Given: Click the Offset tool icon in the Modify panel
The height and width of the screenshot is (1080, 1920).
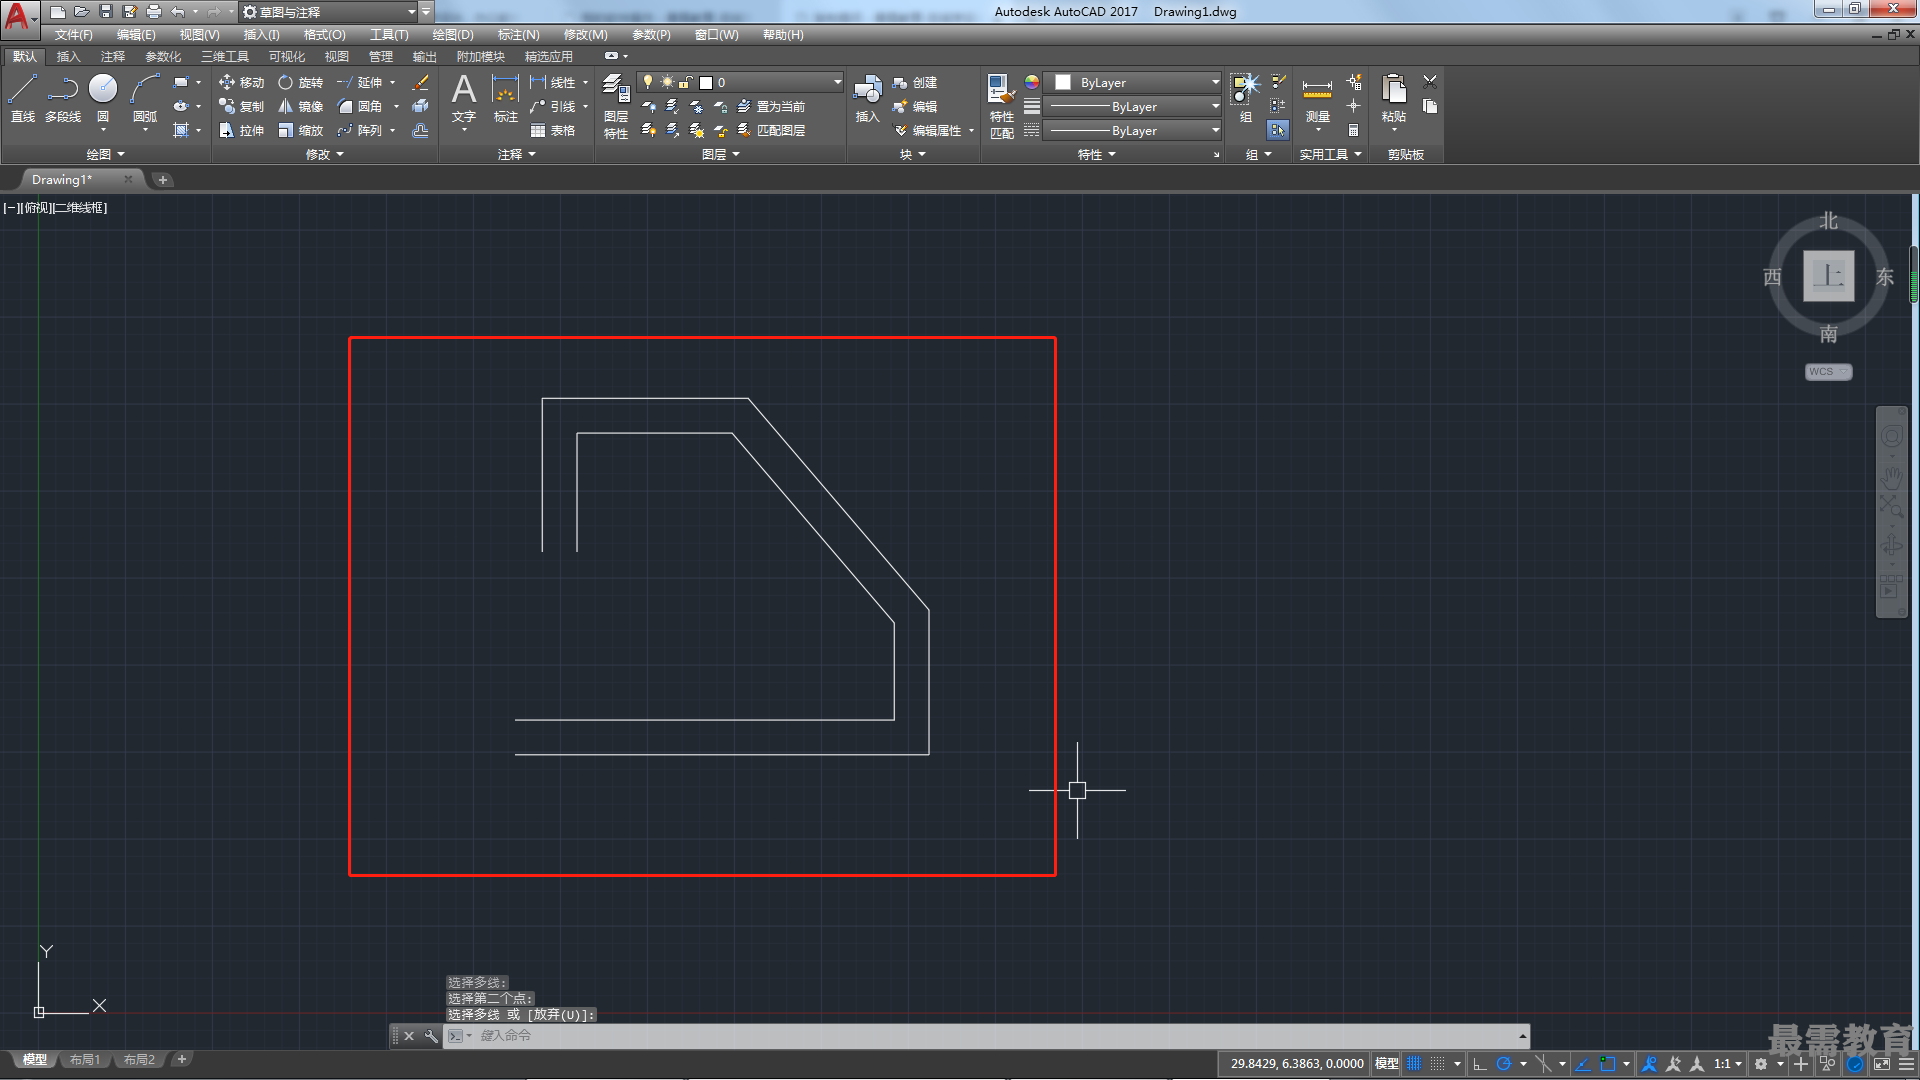Looking at the screenshot, I should pos(421,130).
